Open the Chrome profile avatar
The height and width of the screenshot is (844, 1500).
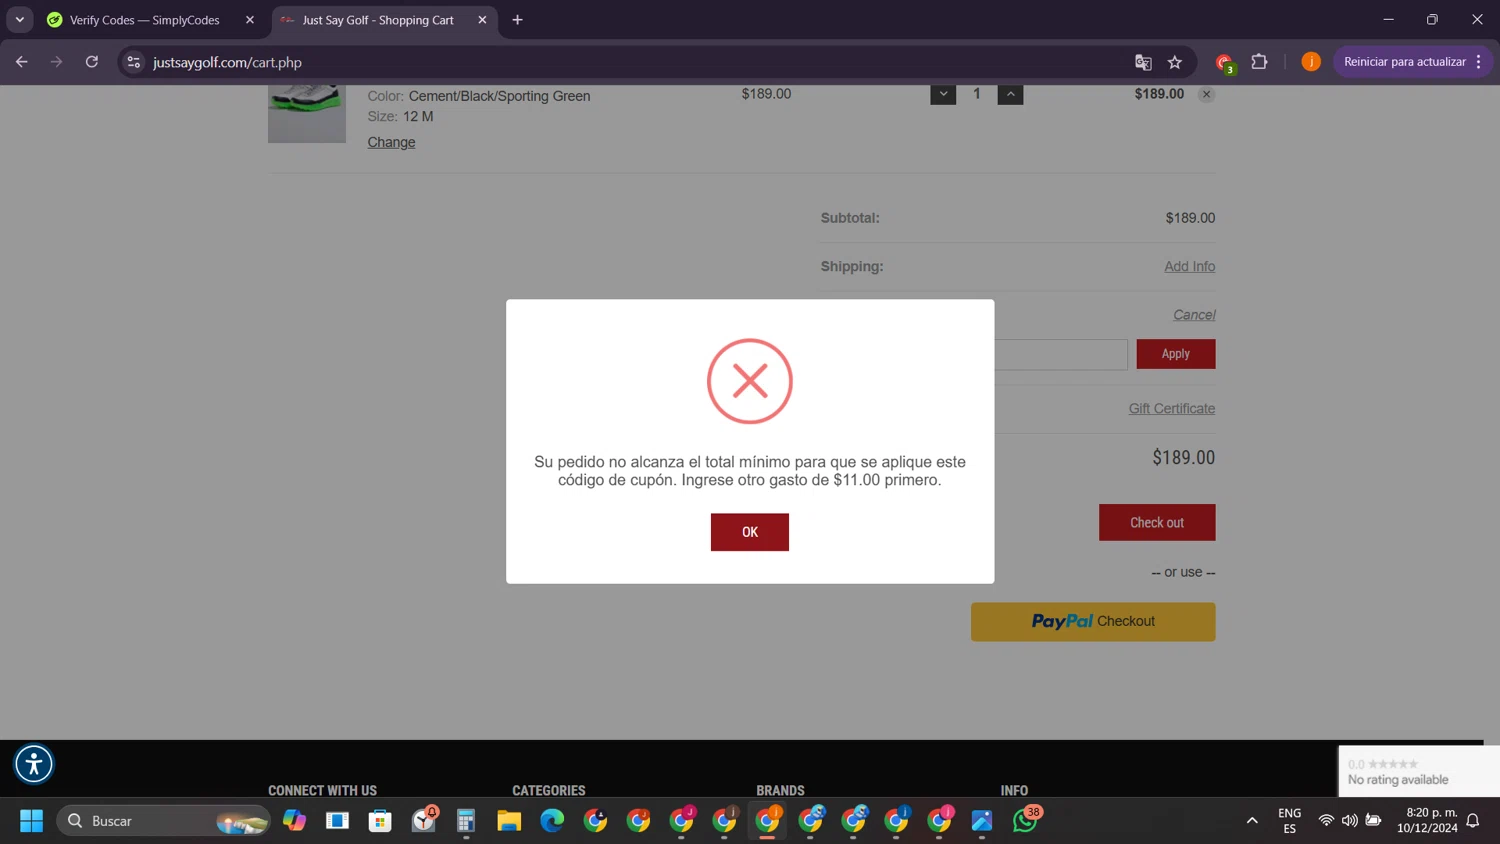1311,62
